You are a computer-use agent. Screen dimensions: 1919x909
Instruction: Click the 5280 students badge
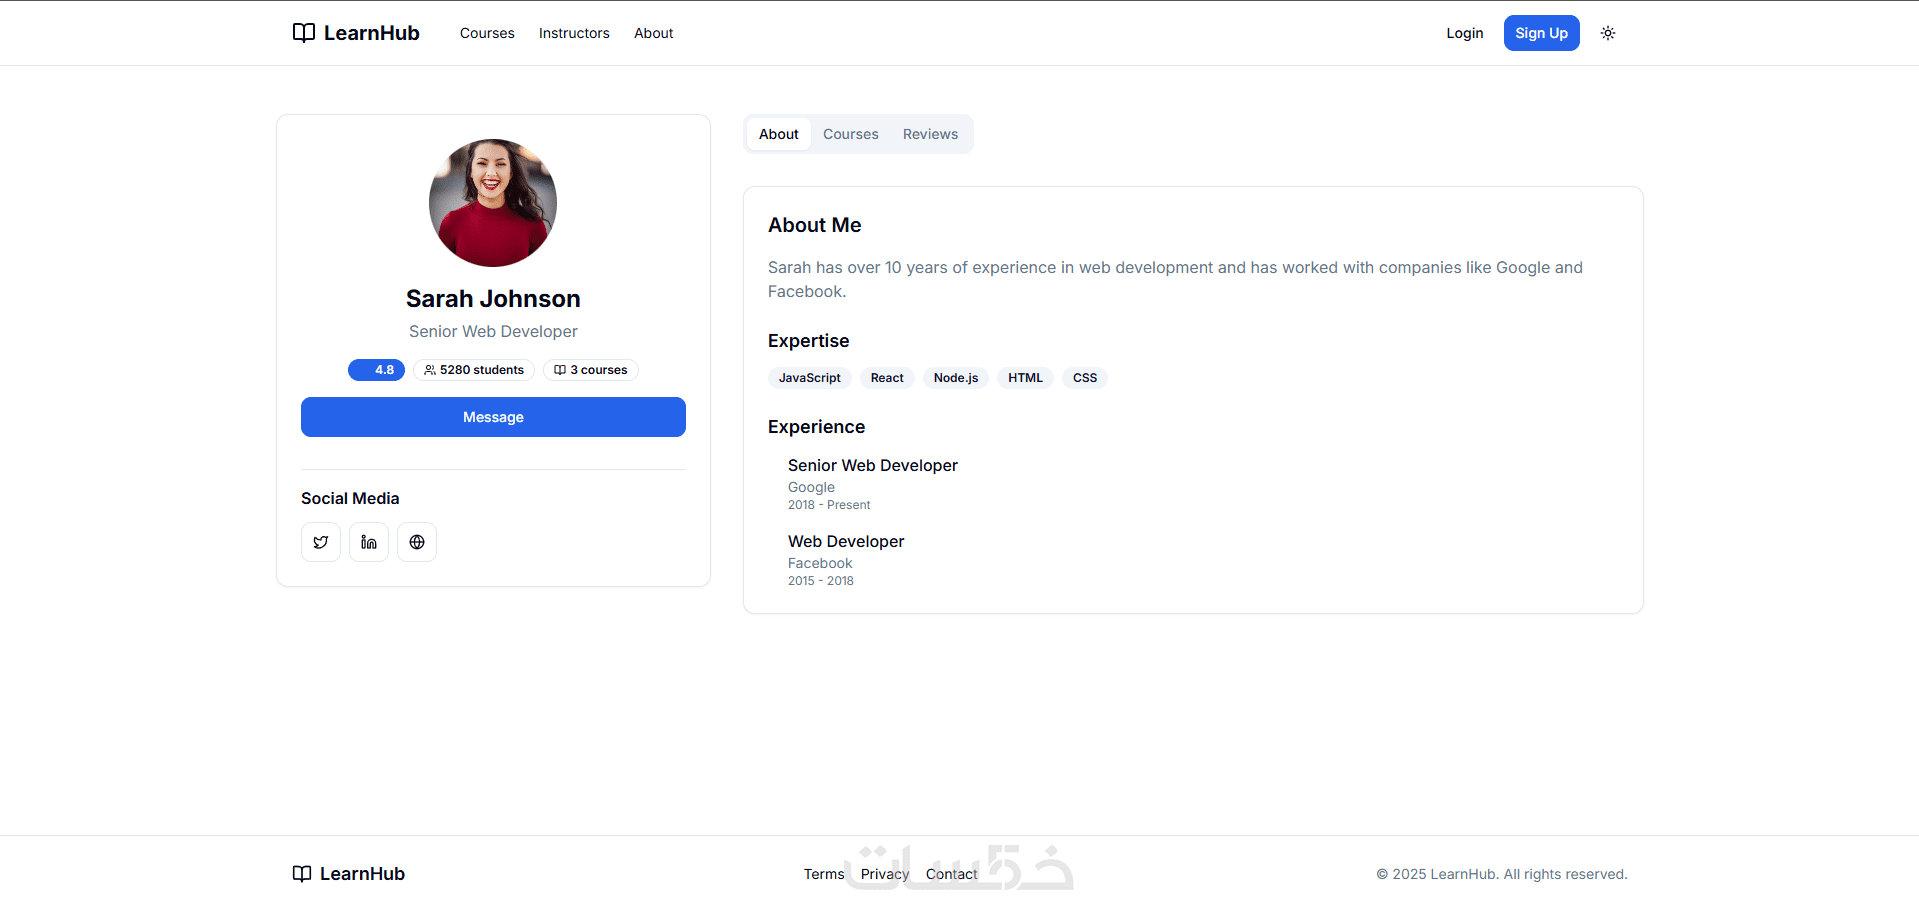(474, 370)
